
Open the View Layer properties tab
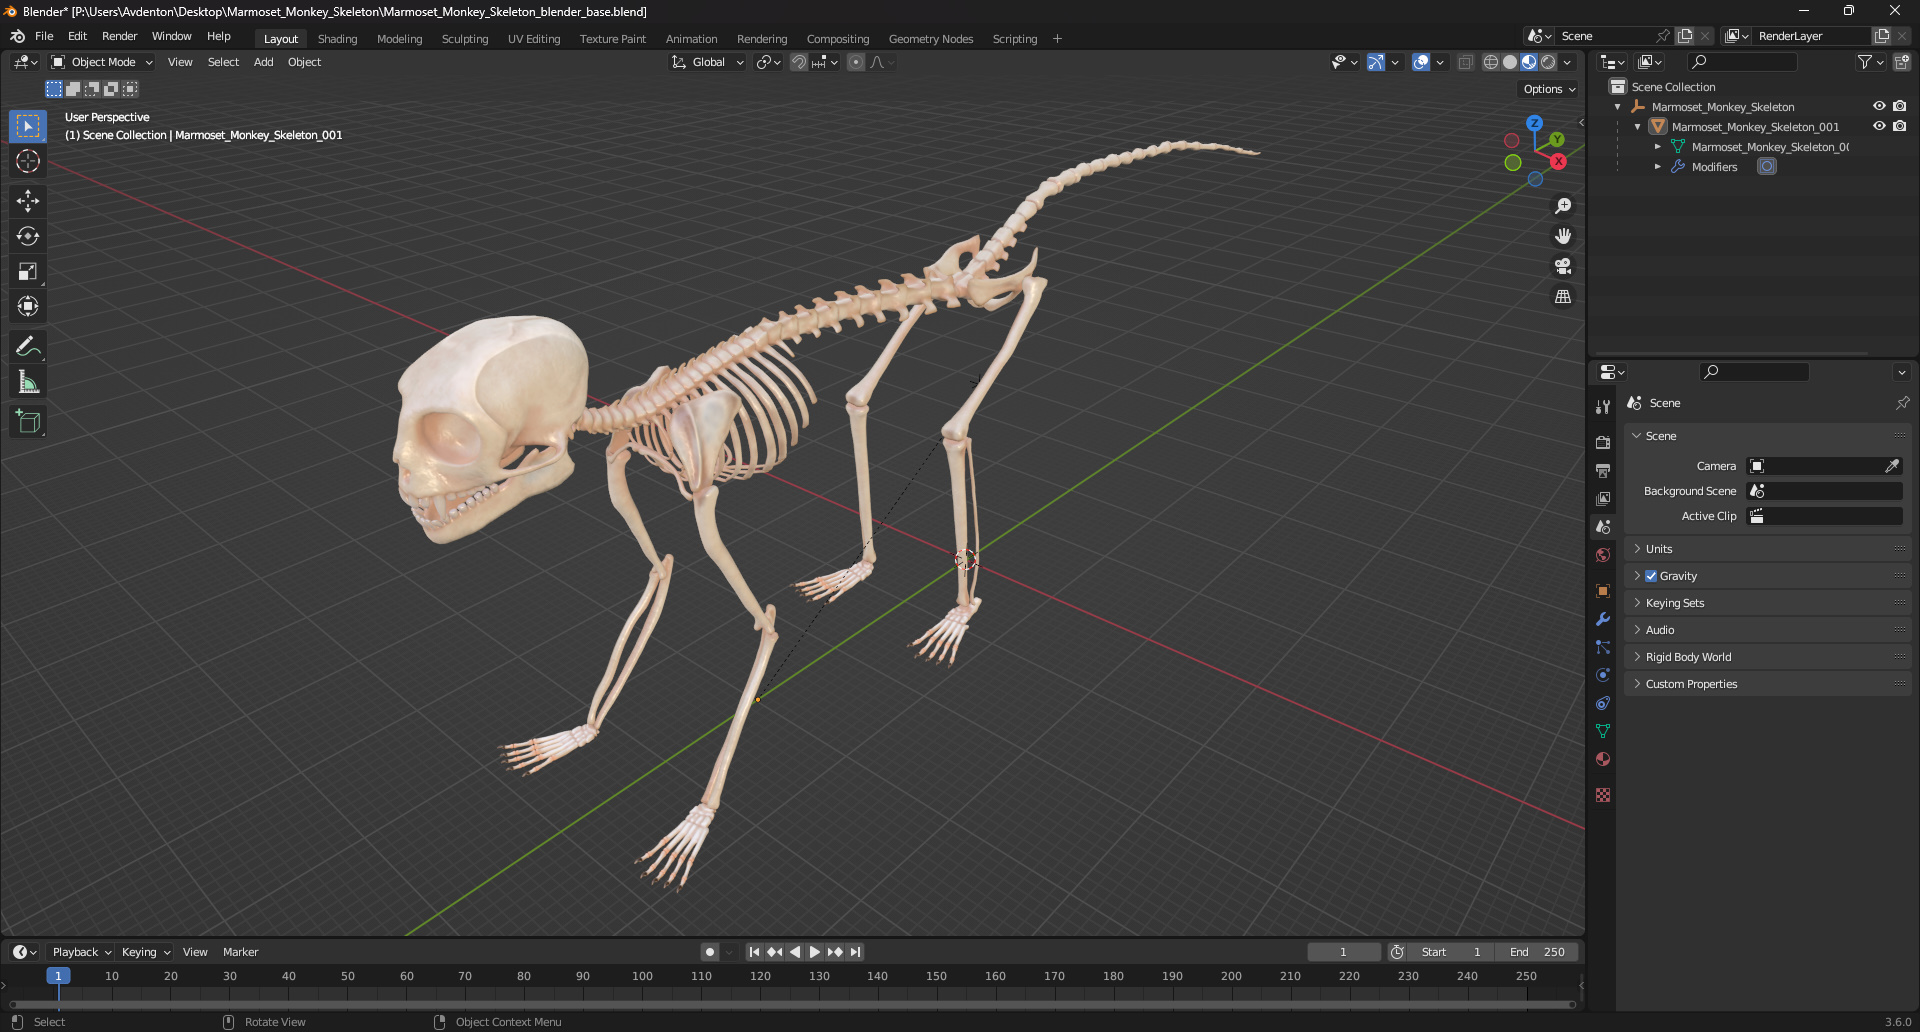[1603, 498]
